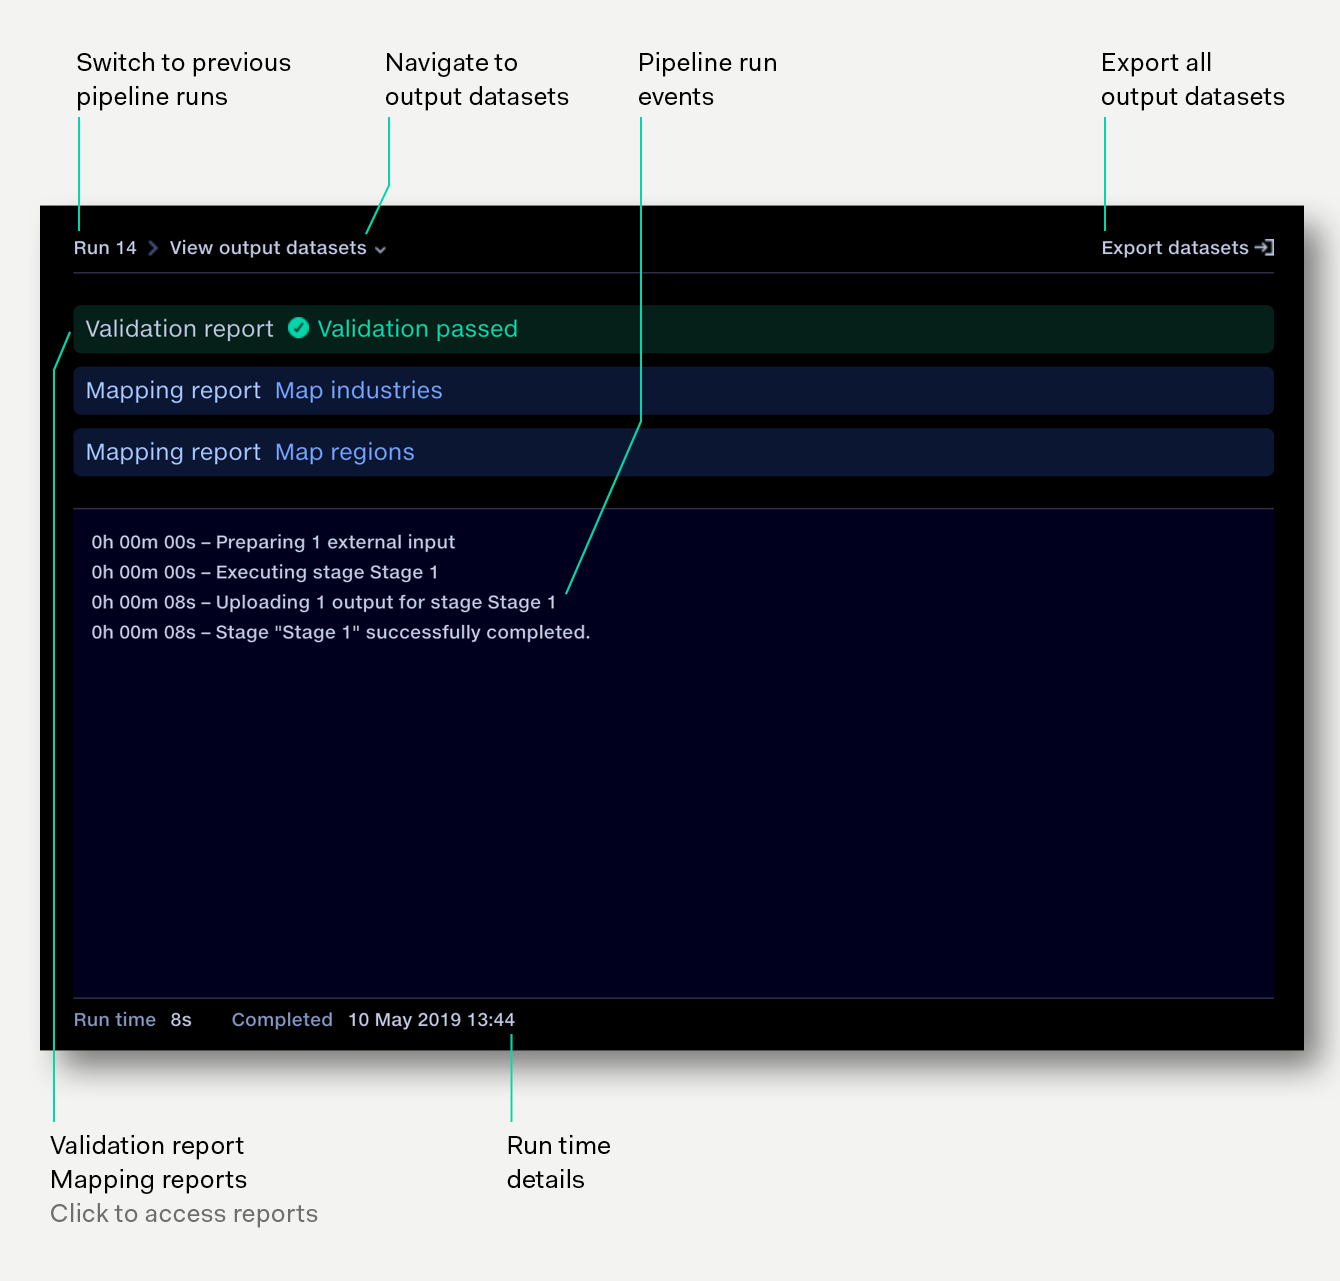
Task: Open Mapping report Map regions
Action: (673, 452)
